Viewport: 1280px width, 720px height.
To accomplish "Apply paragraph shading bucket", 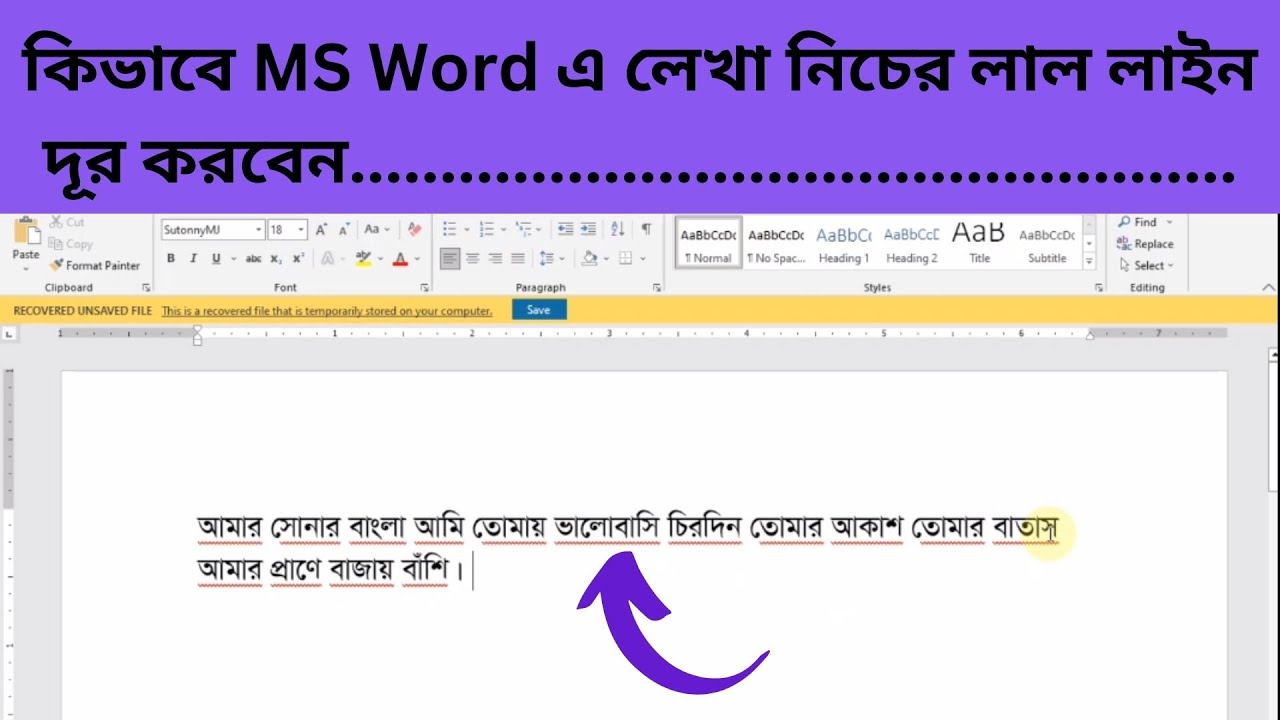I will [x=589, y=258].
